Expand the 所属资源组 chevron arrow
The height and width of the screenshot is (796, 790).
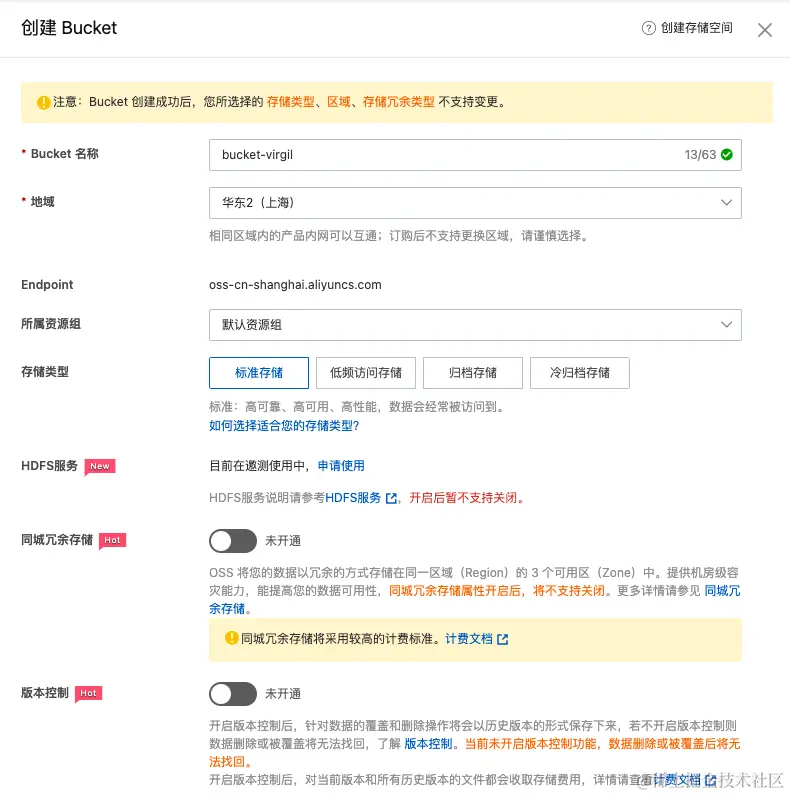click(x=727, y=324)
